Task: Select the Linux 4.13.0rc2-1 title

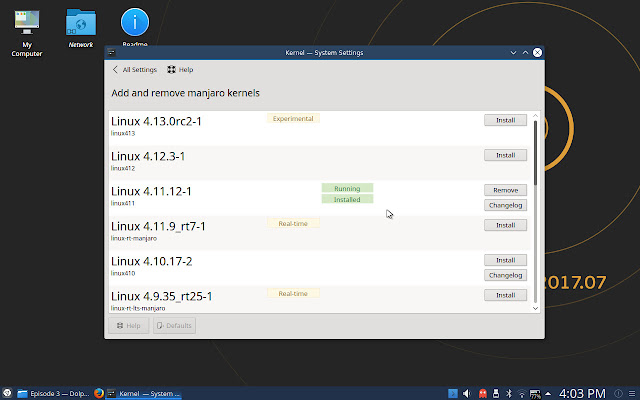Action: click(156, 121)
